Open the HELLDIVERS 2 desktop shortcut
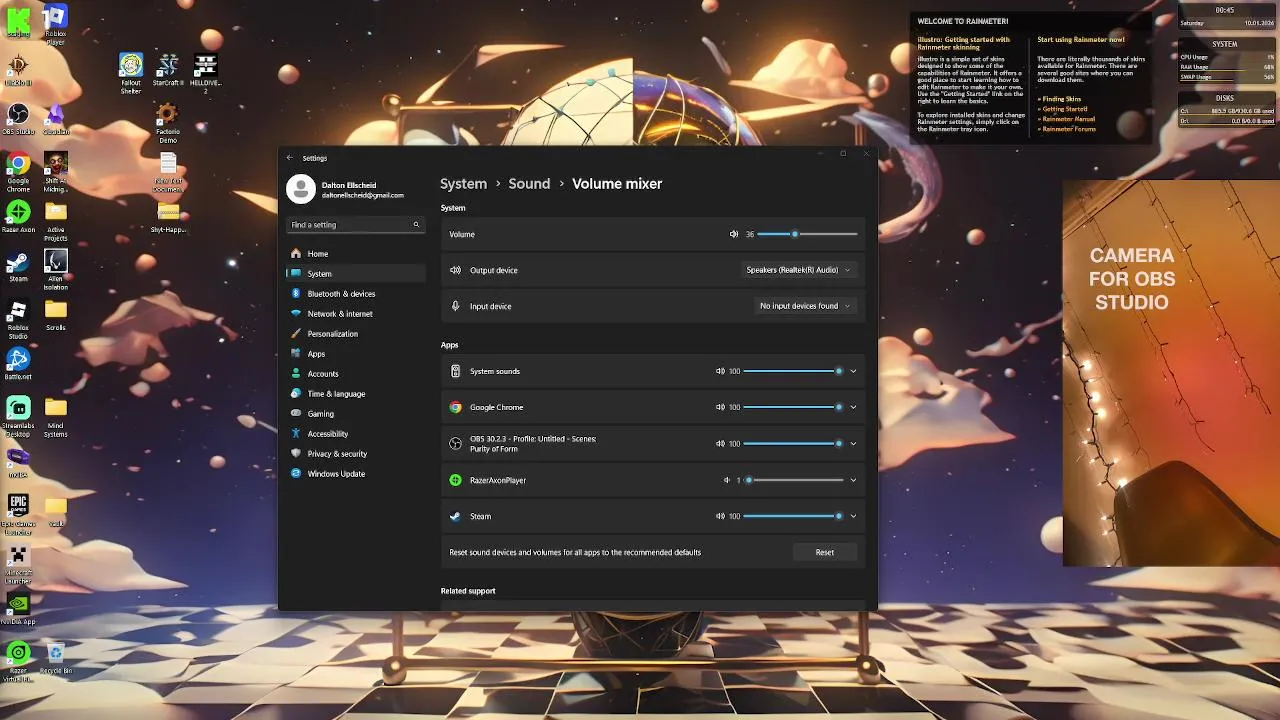Viewport: 1280px width, 720px height. (x=205, y=74)
